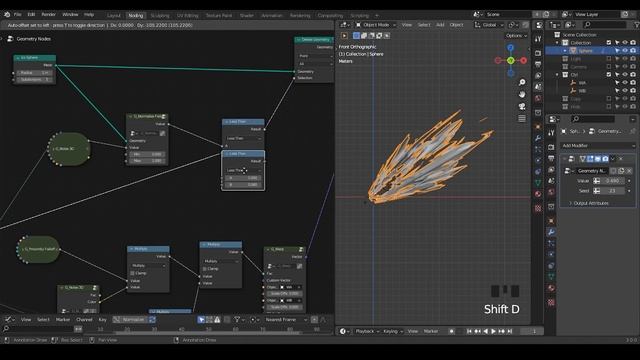Adjust the modifier Seed field 23
The width and height of the screenshot is (640, 360).
(x=609, y=191)
